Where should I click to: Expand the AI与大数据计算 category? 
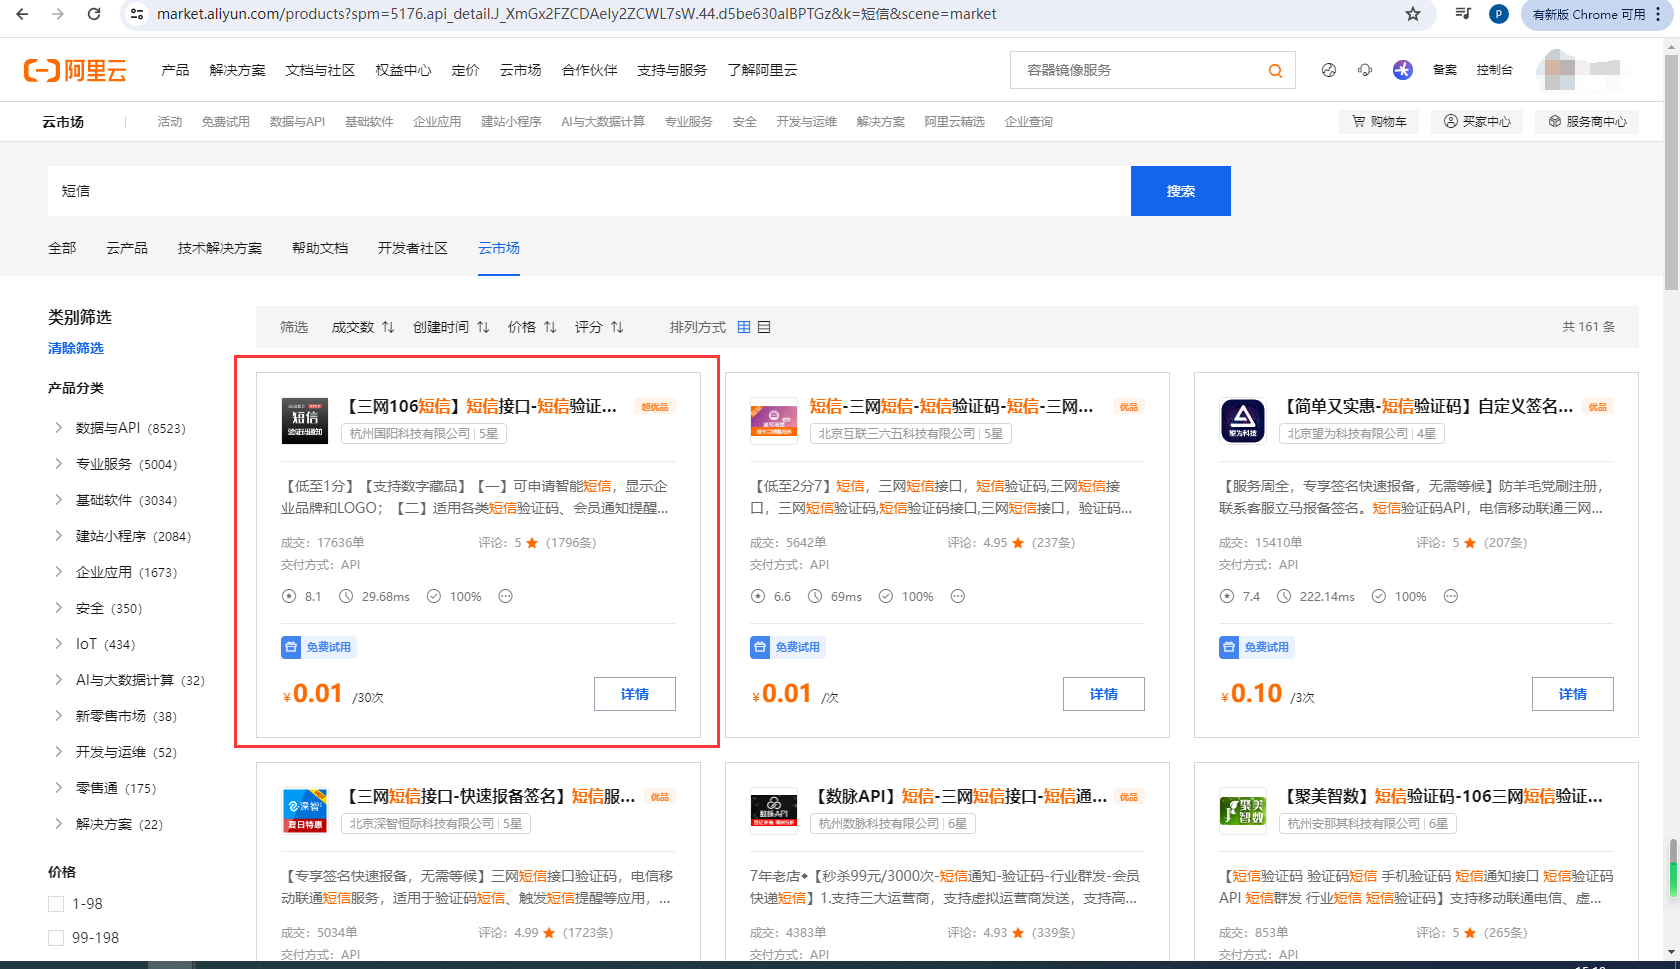(58, 679)
